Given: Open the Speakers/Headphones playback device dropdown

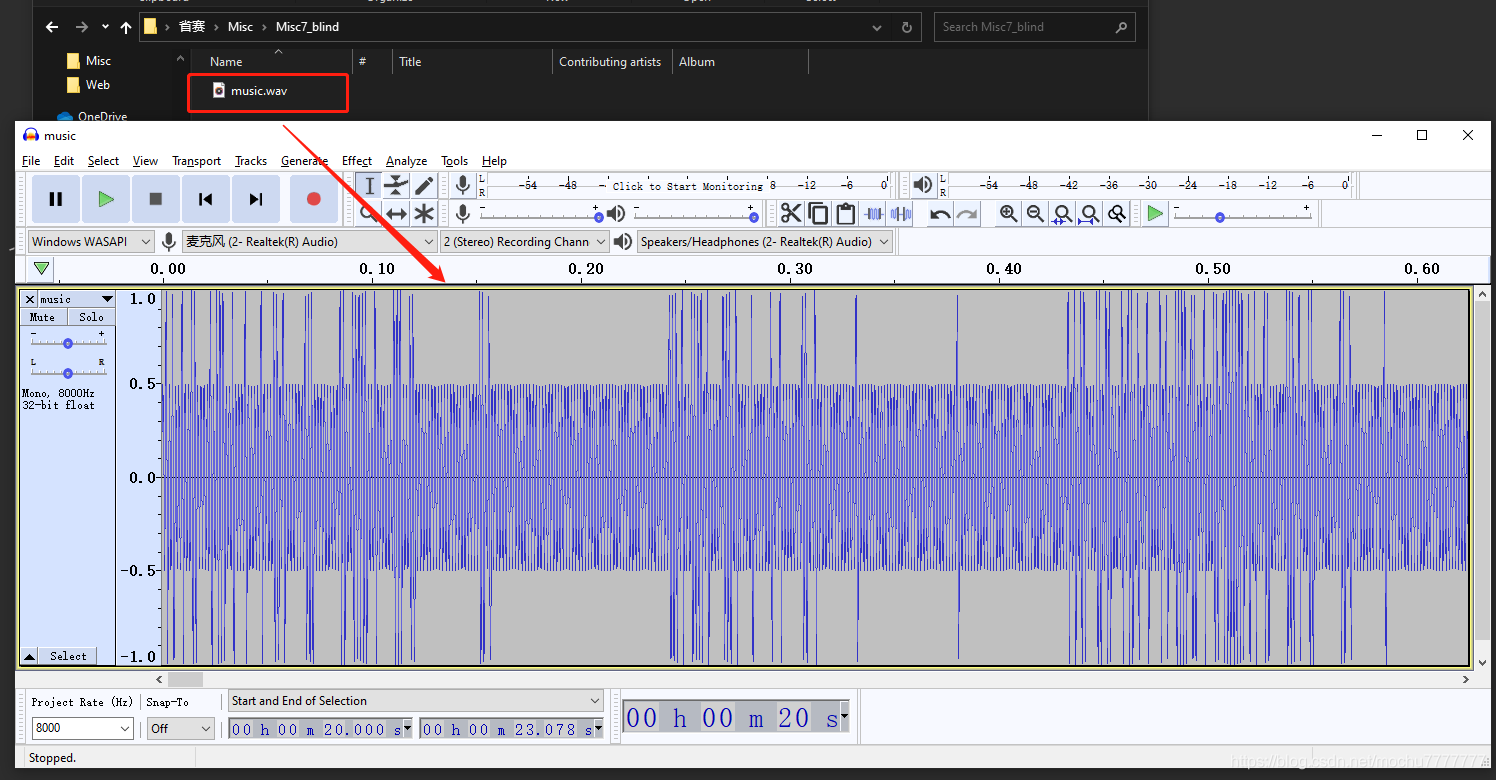Looking at the screenshot, I should [x=765, y=242].
